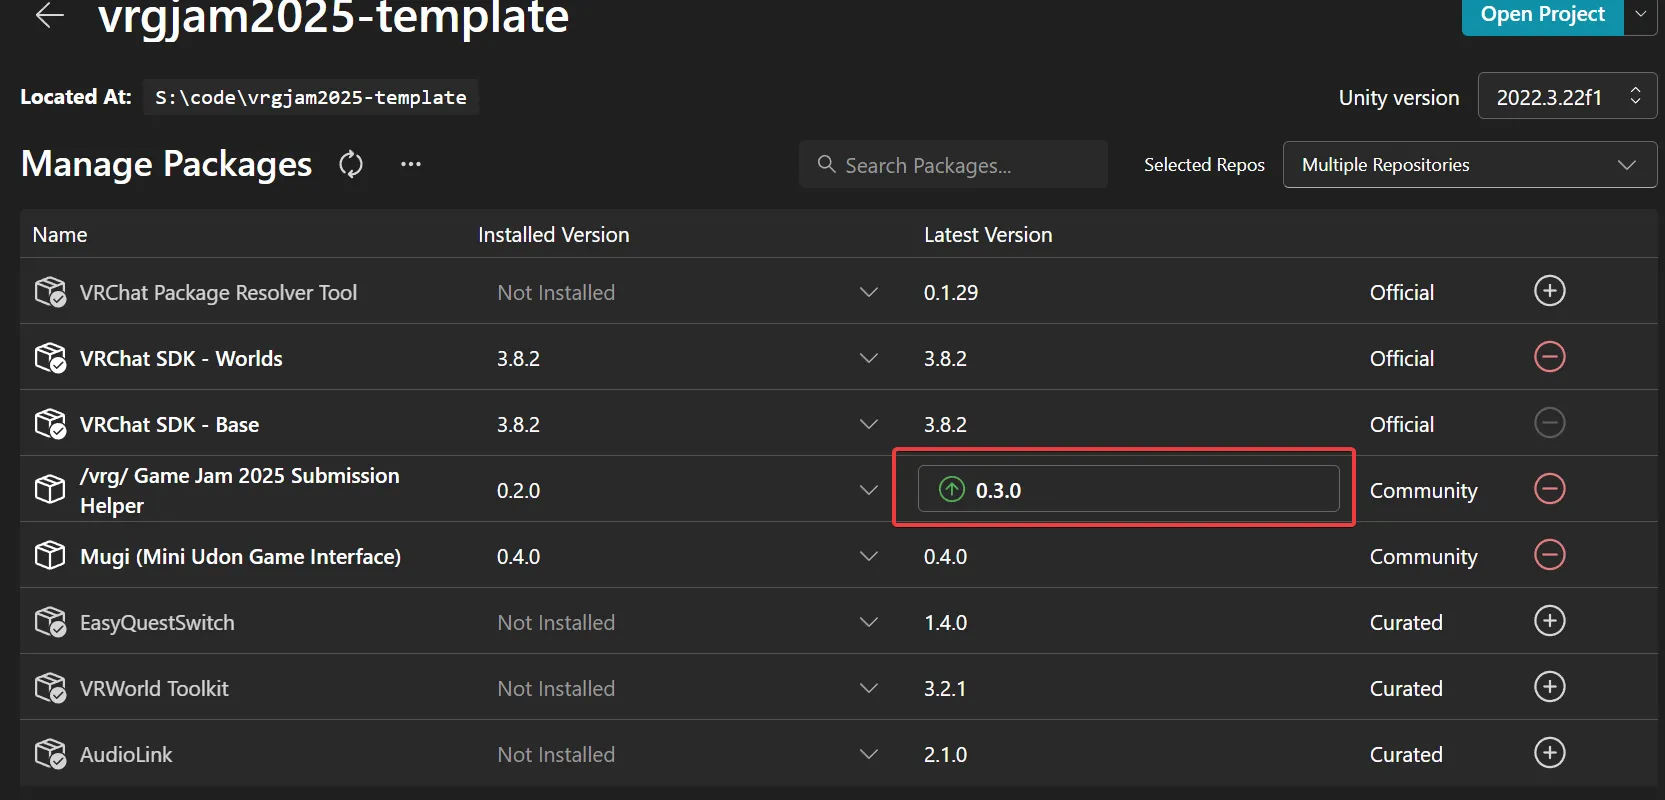Image resolution: width=1665 pixels, height=800 pixels.
Task: Click installed version 0.2.0 for Submission Helper
Action: pyautogui.click(x=518, y=490)
